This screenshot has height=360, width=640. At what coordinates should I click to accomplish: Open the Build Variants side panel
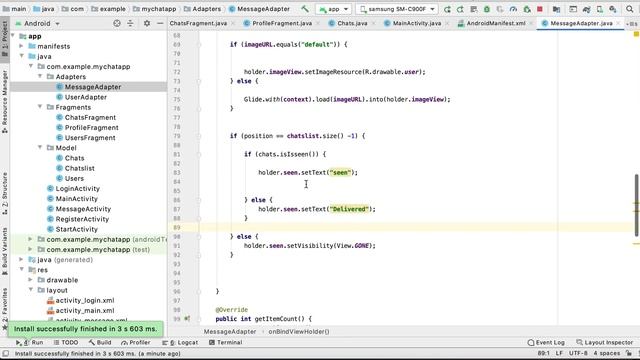5,251
